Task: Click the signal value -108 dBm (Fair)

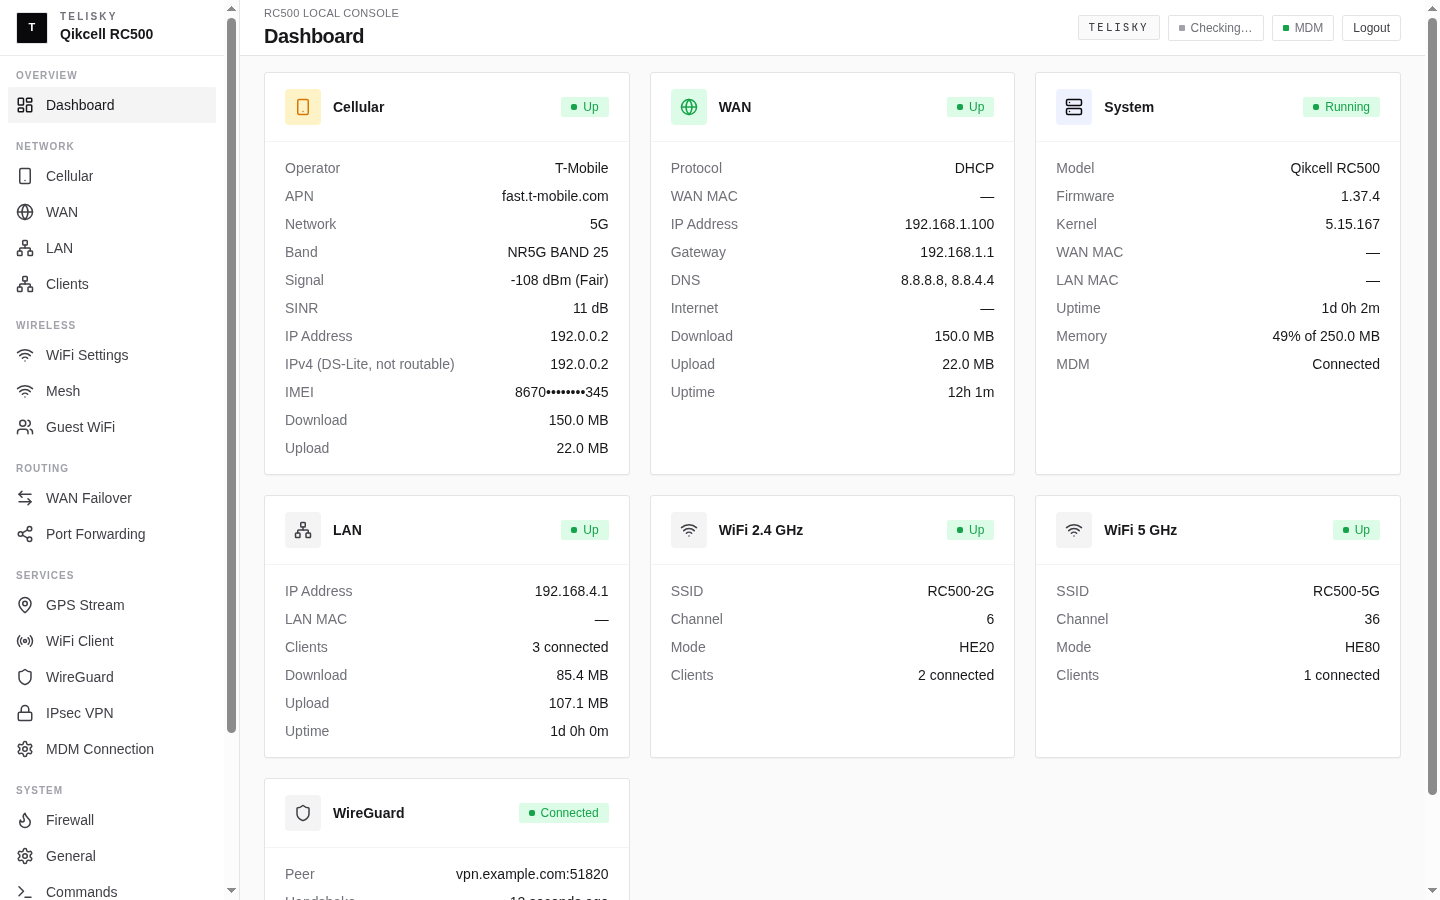Action: coord(559,280)
